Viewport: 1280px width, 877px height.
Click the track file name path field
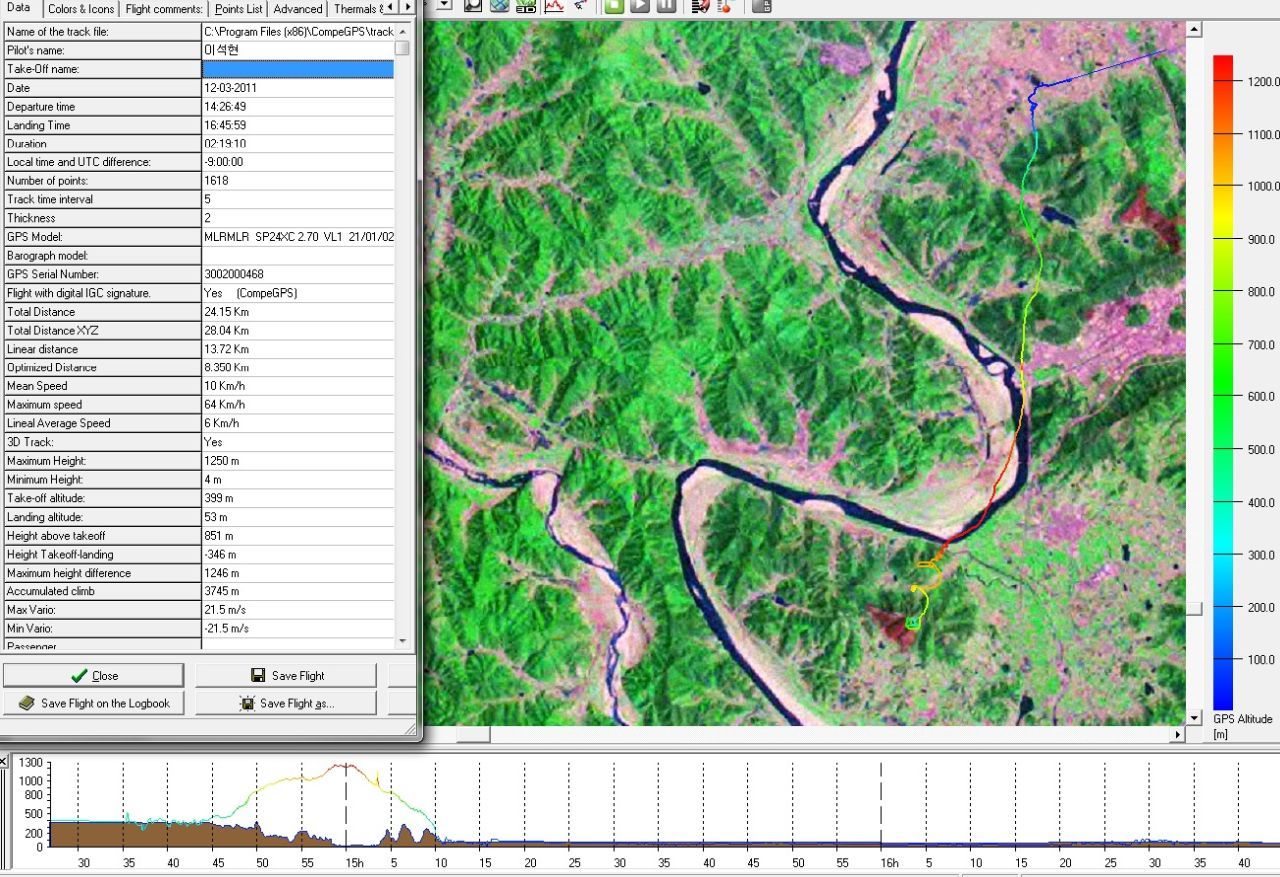298,32
